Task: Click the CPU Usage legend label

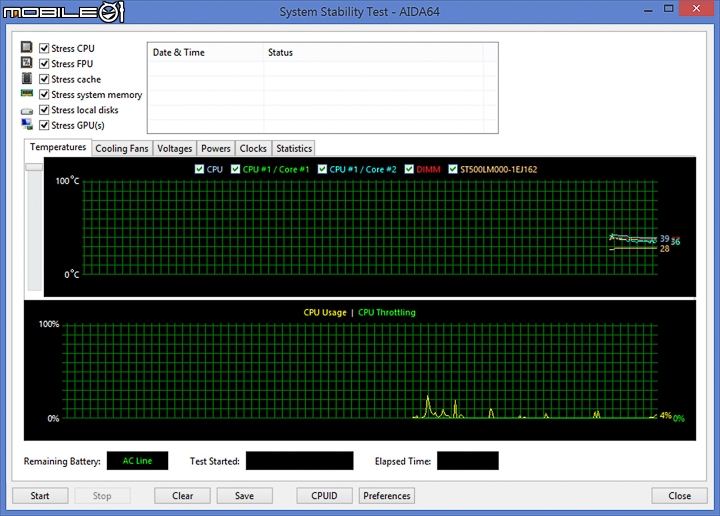Action: tap(325, 313)
